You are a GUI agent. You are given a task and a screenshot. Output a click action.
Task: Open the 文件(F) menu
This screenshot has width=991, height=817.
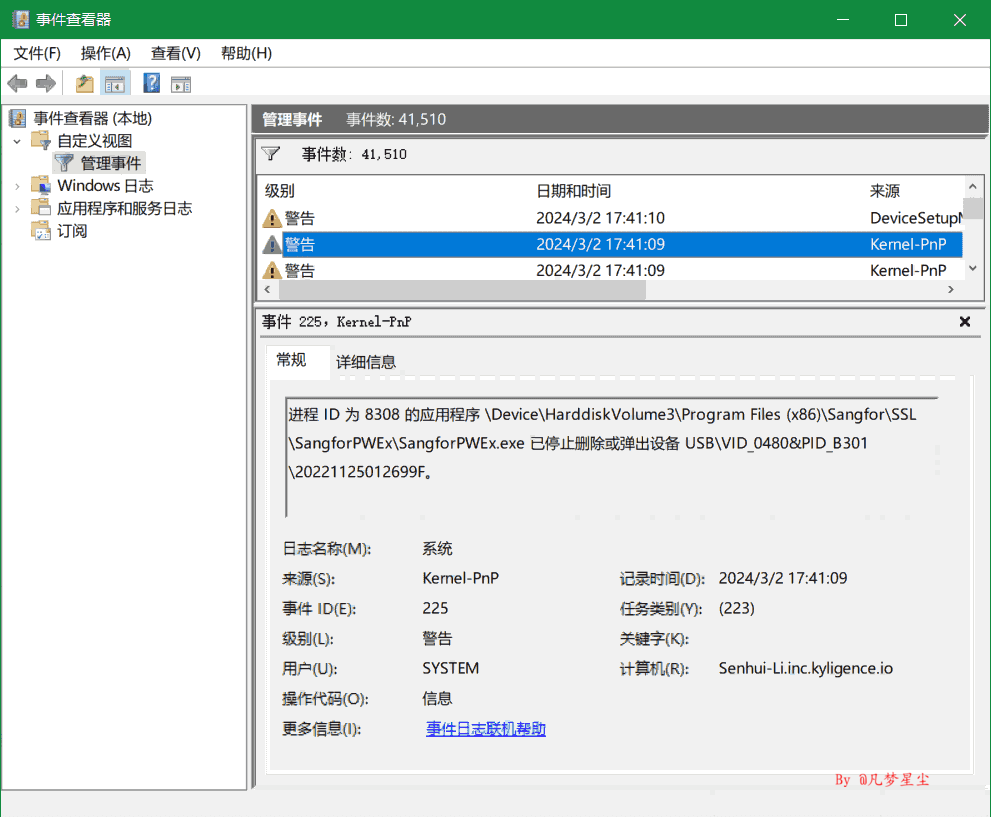(37, 54)
